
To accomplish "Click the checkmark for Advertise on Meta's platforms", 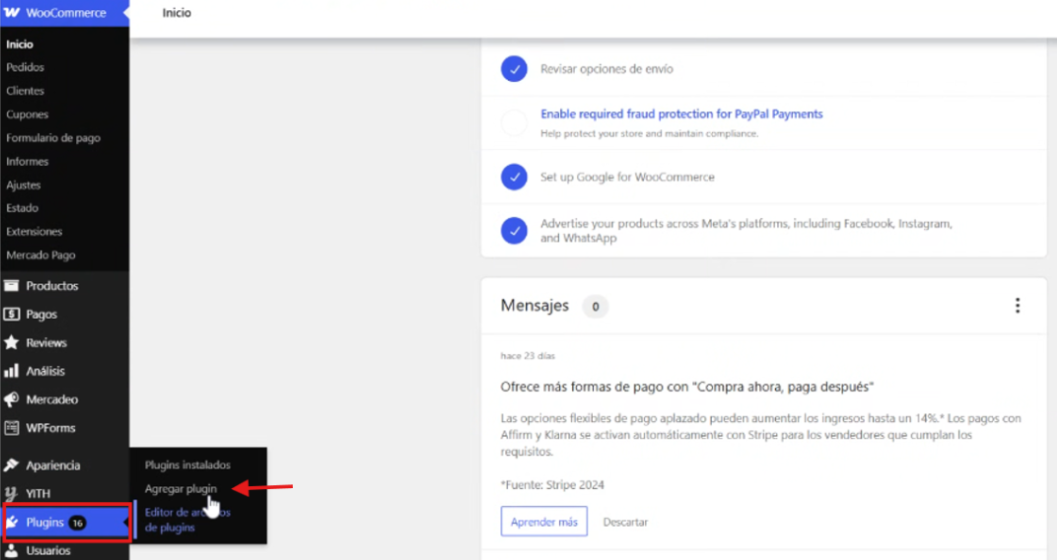I will pyautogui.click(x=514, y=230).
